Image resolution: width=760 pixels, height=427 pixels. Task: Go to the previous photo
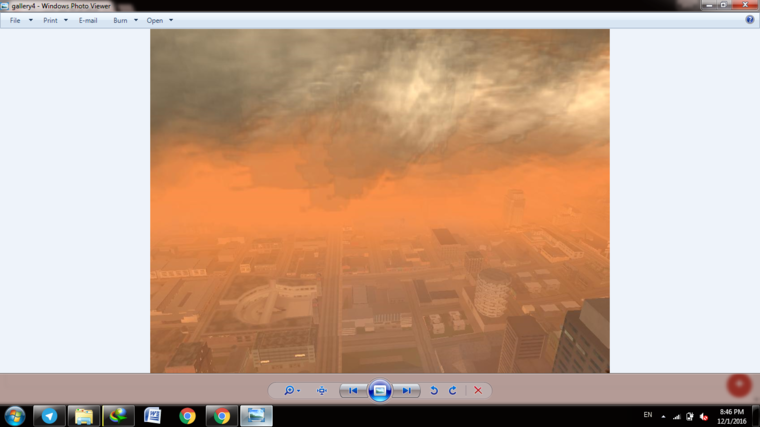coord(353,391)
